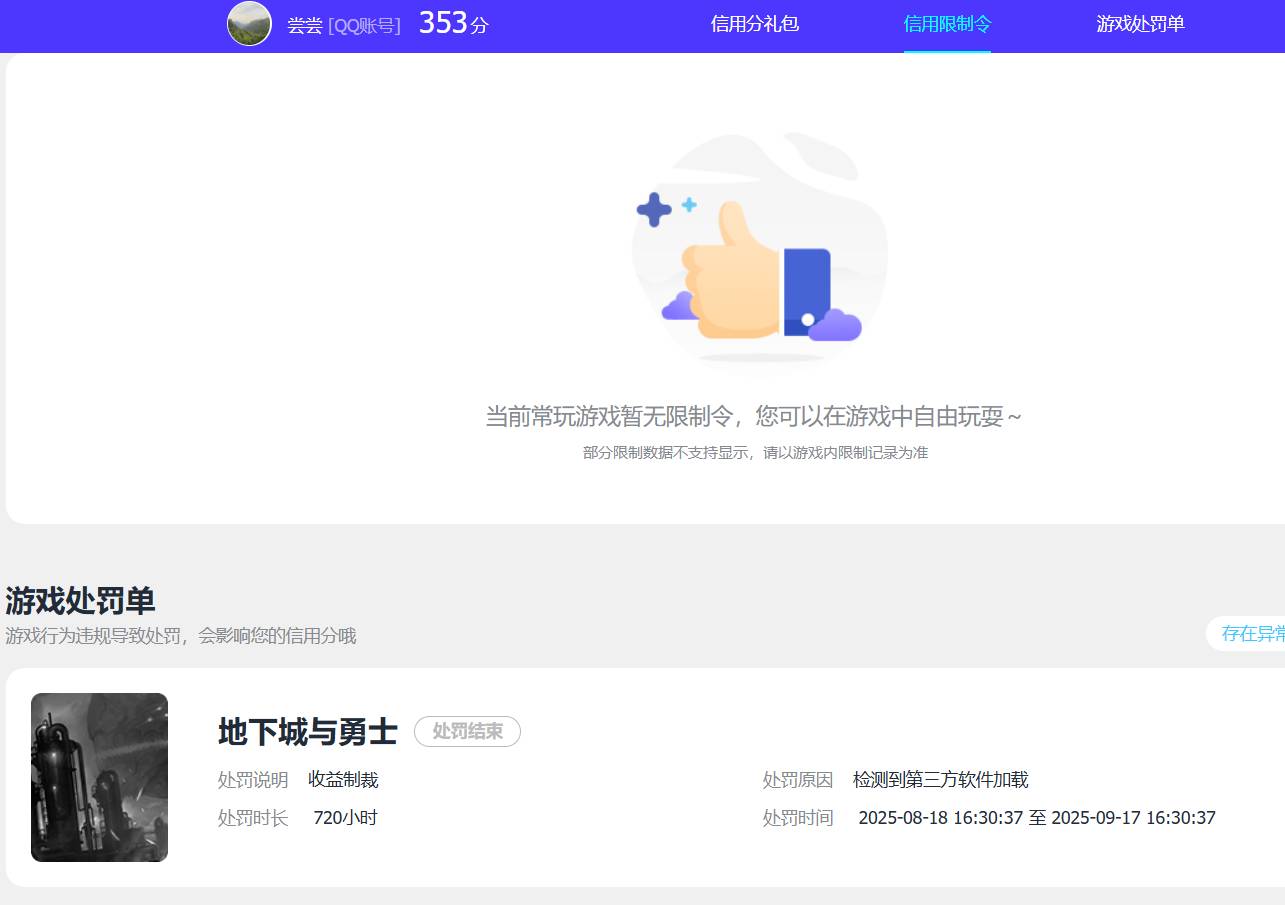Open the 游戏处罚单 tab in the top bar
Screen dimensions: 1285x905
[x=1139, y=25]
